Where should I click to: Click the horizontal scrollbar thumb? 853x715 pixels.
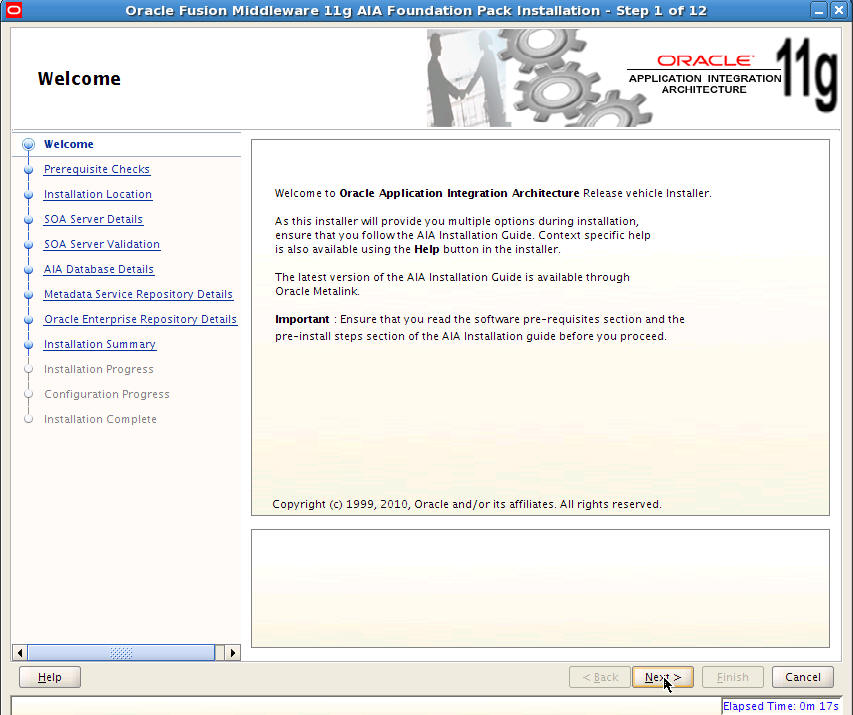(x=121, y=652)
